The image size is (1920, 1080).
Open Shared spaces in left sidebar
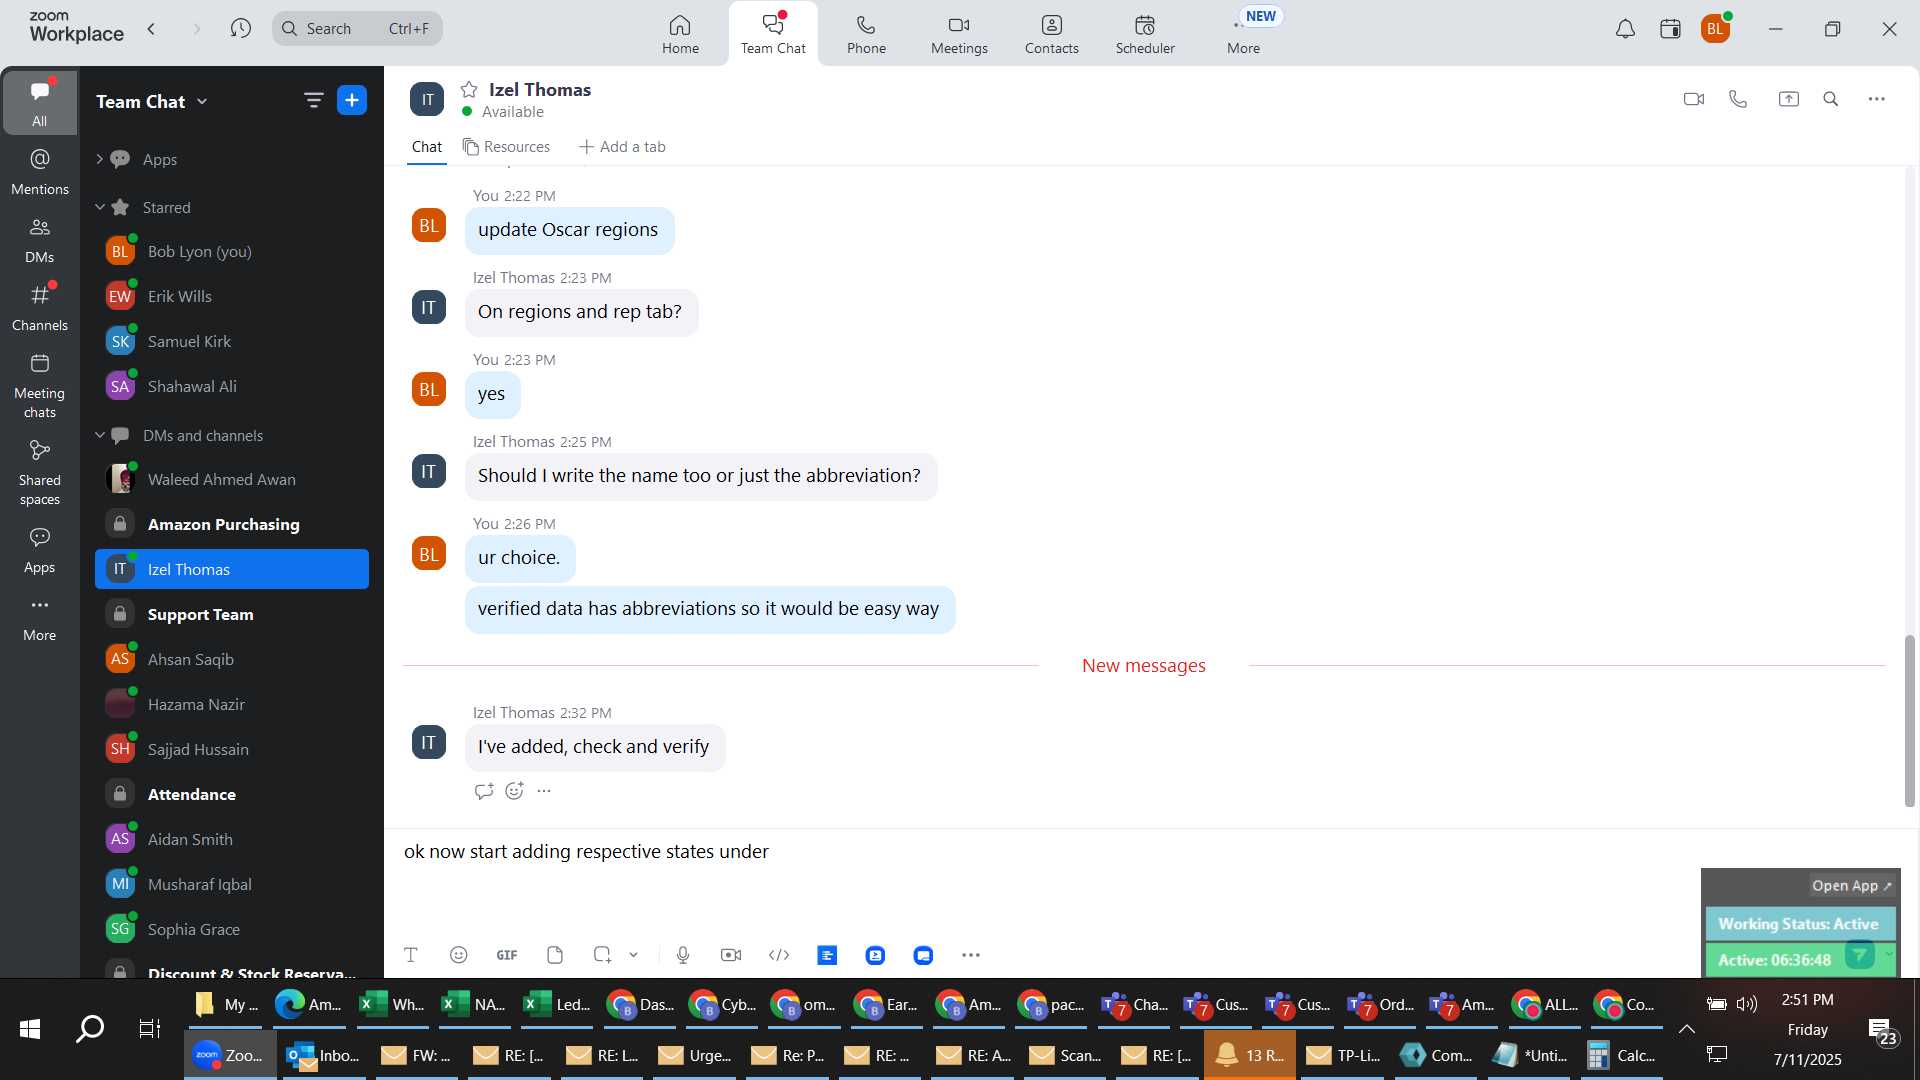[40, 473]
